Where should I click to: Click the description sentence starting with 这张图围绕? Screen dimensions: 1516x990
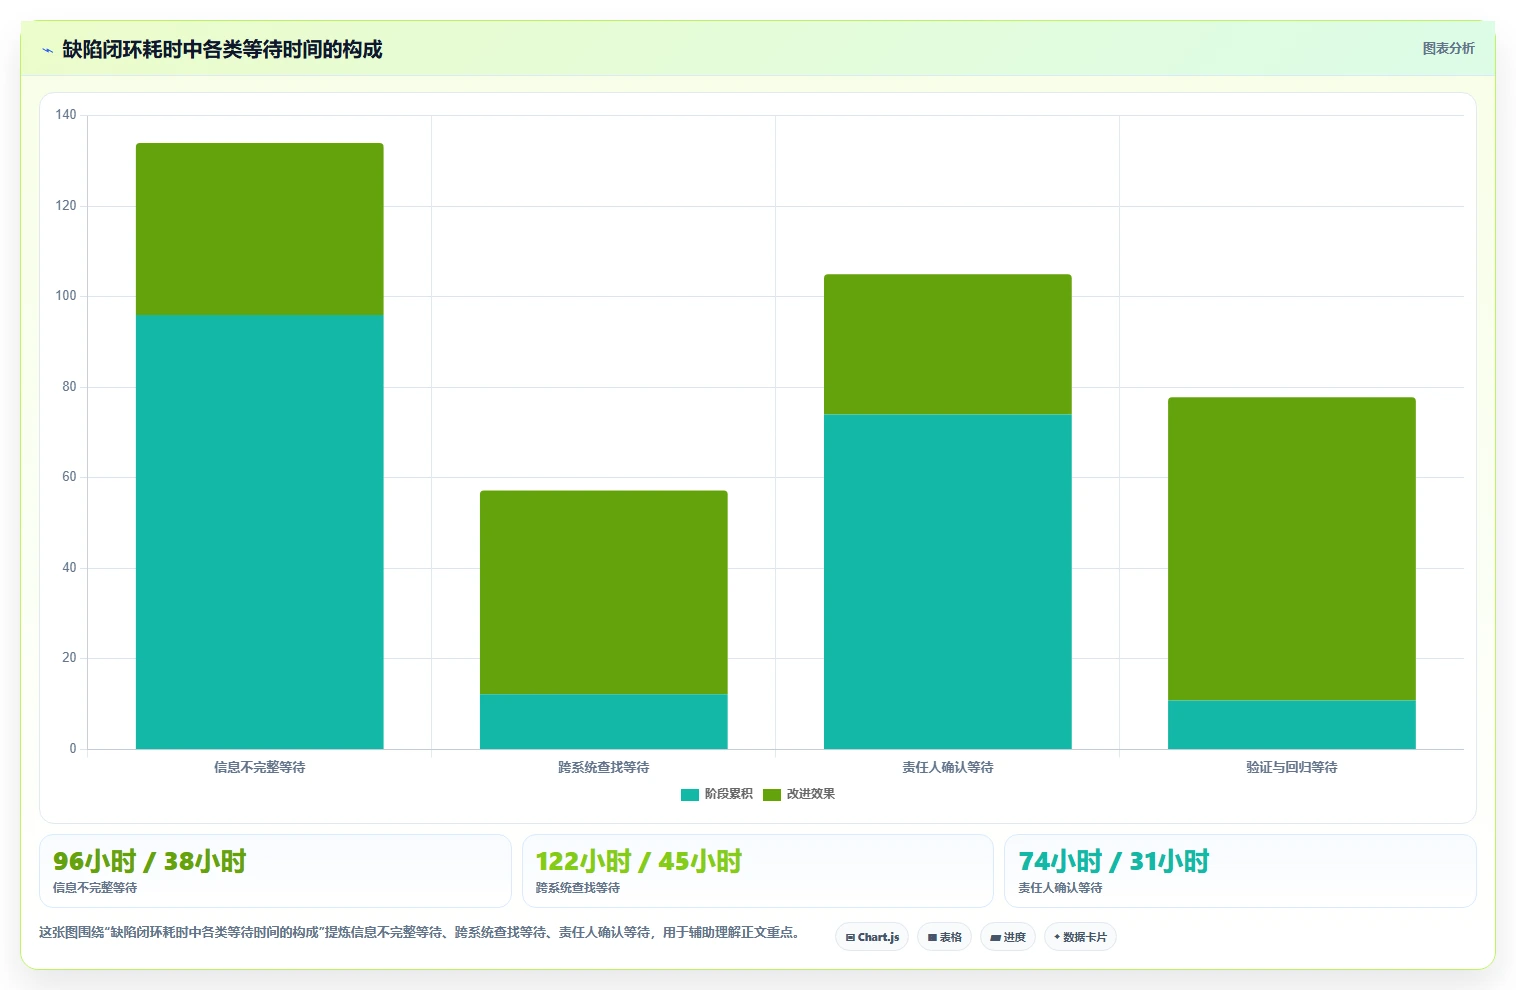coord(419,932)
